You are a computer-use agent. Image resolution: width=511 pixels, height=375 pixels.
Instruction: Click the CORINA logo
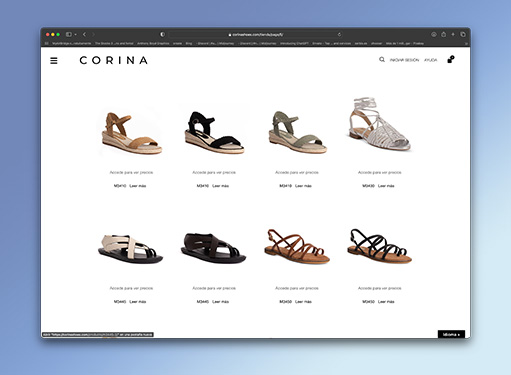tap(114, 60)
